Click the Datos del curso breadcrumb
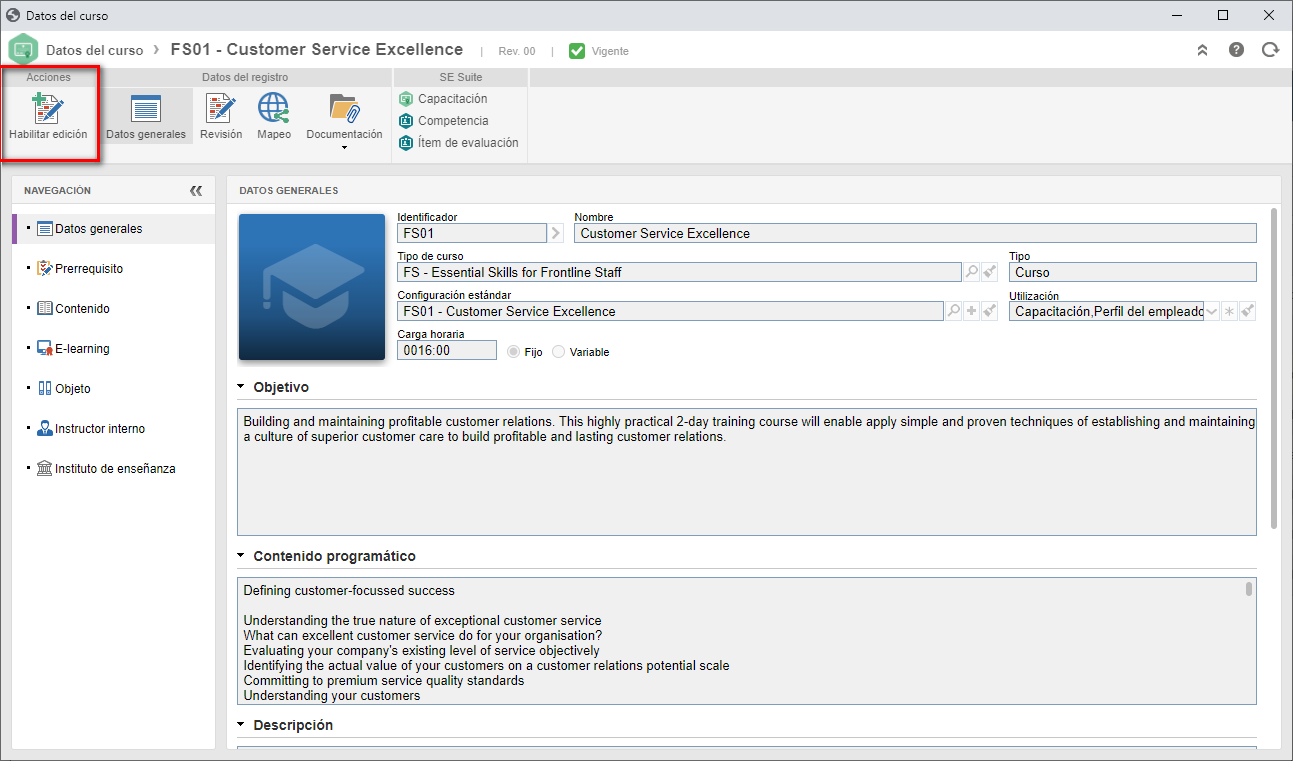The image size is (1293, 761). tap(95, 50)
